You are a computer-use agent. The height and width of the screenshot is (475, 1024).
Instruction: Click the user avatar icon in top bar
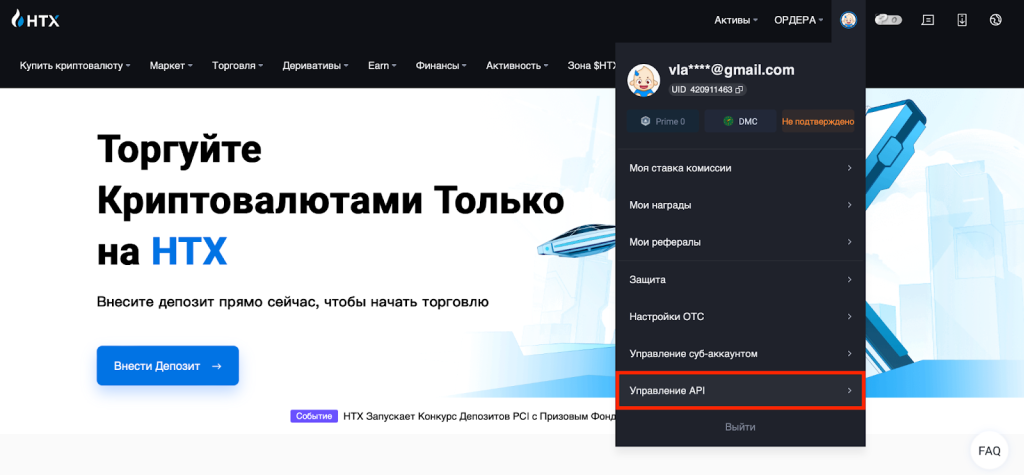point(848,19)
